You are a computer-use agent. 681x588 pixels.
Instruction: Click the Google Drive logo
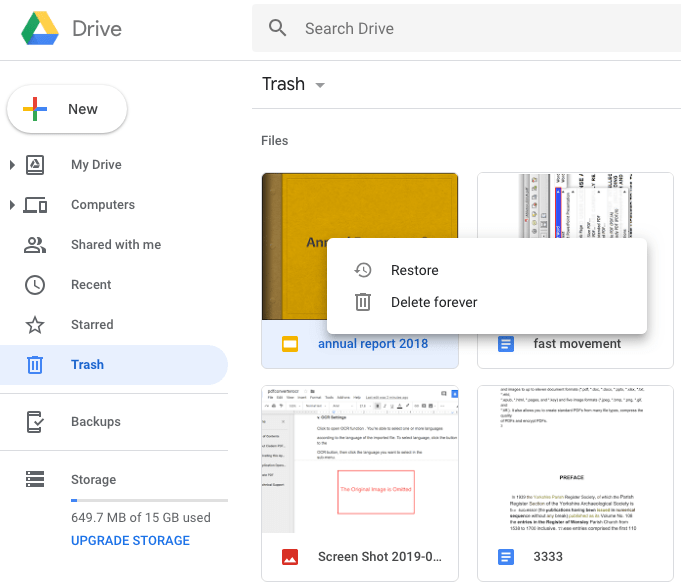click(x=40, y=28)
